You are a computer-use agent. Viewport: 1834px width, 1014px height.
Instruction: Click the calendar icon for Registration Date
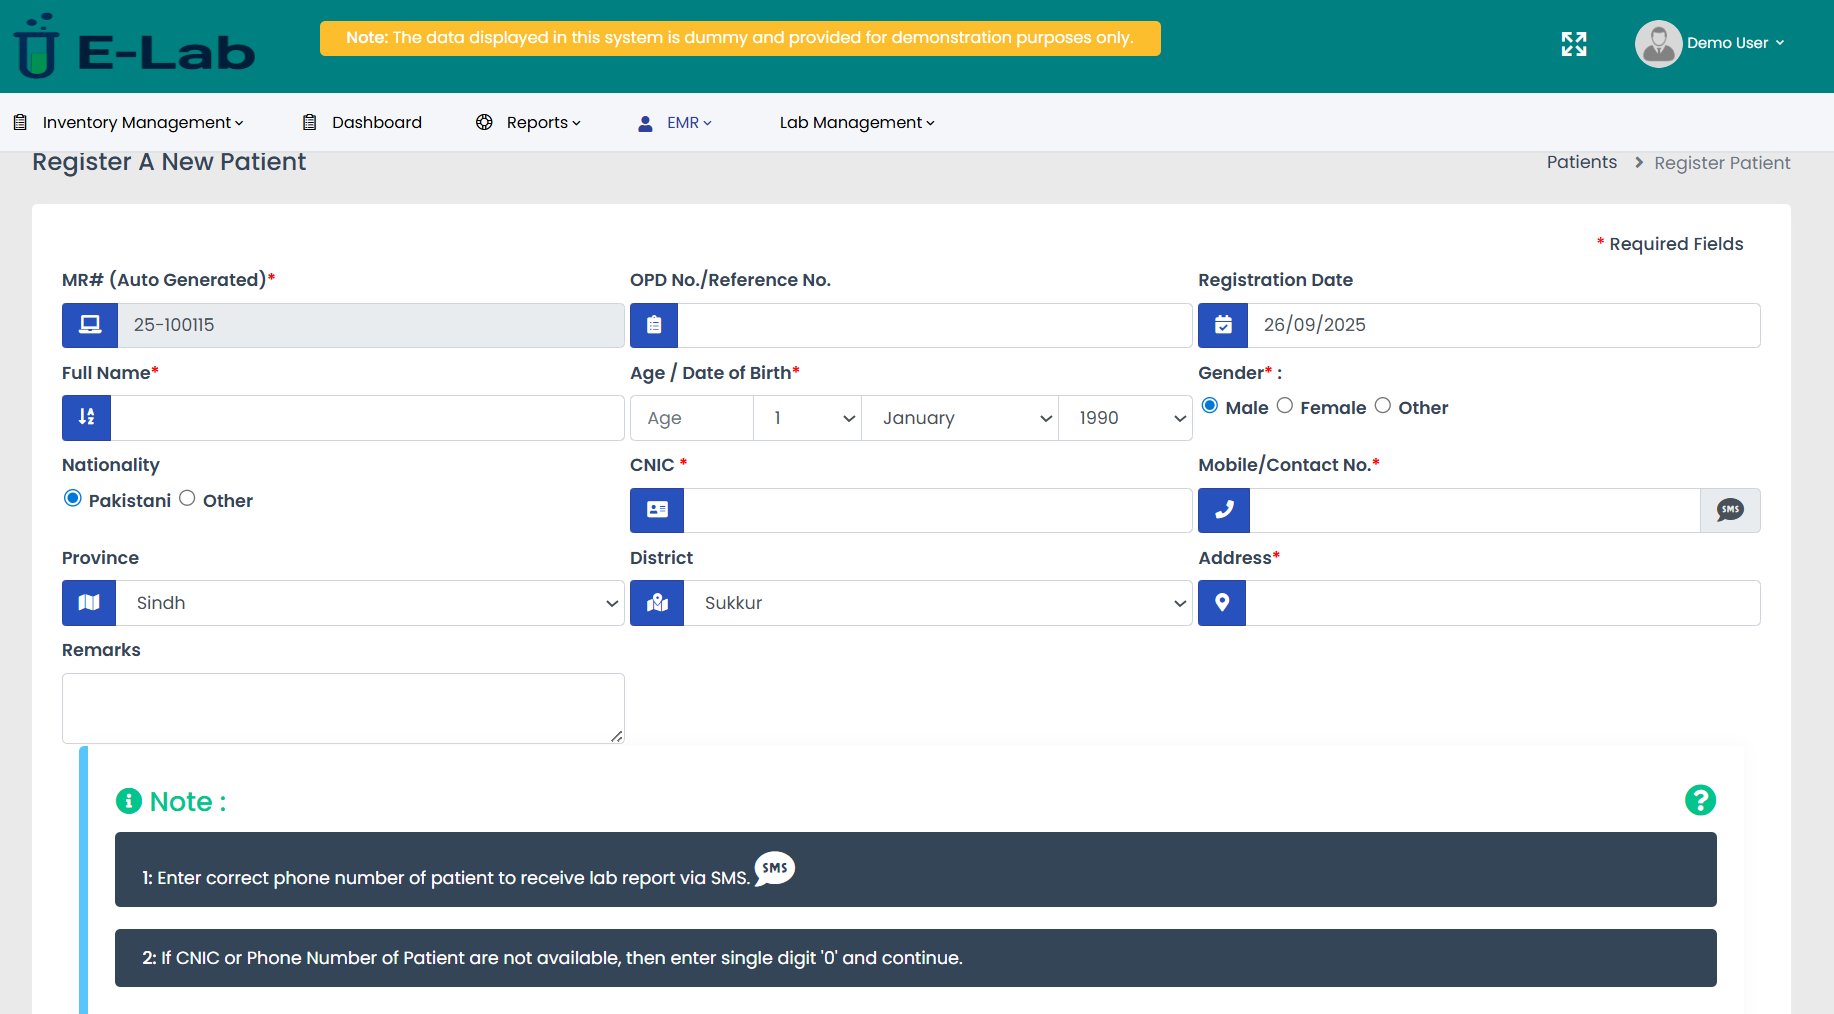(1223, 325)
